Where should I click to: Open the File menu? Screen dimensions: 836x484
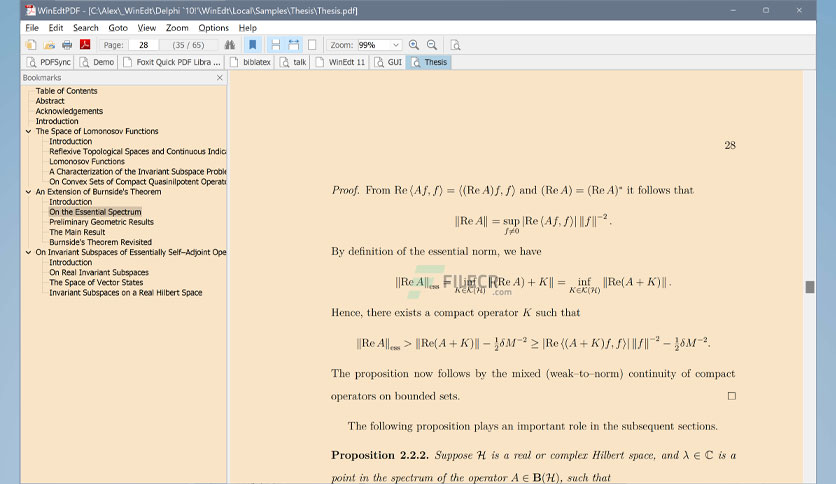pyautogui.click(x=32, y=28)
